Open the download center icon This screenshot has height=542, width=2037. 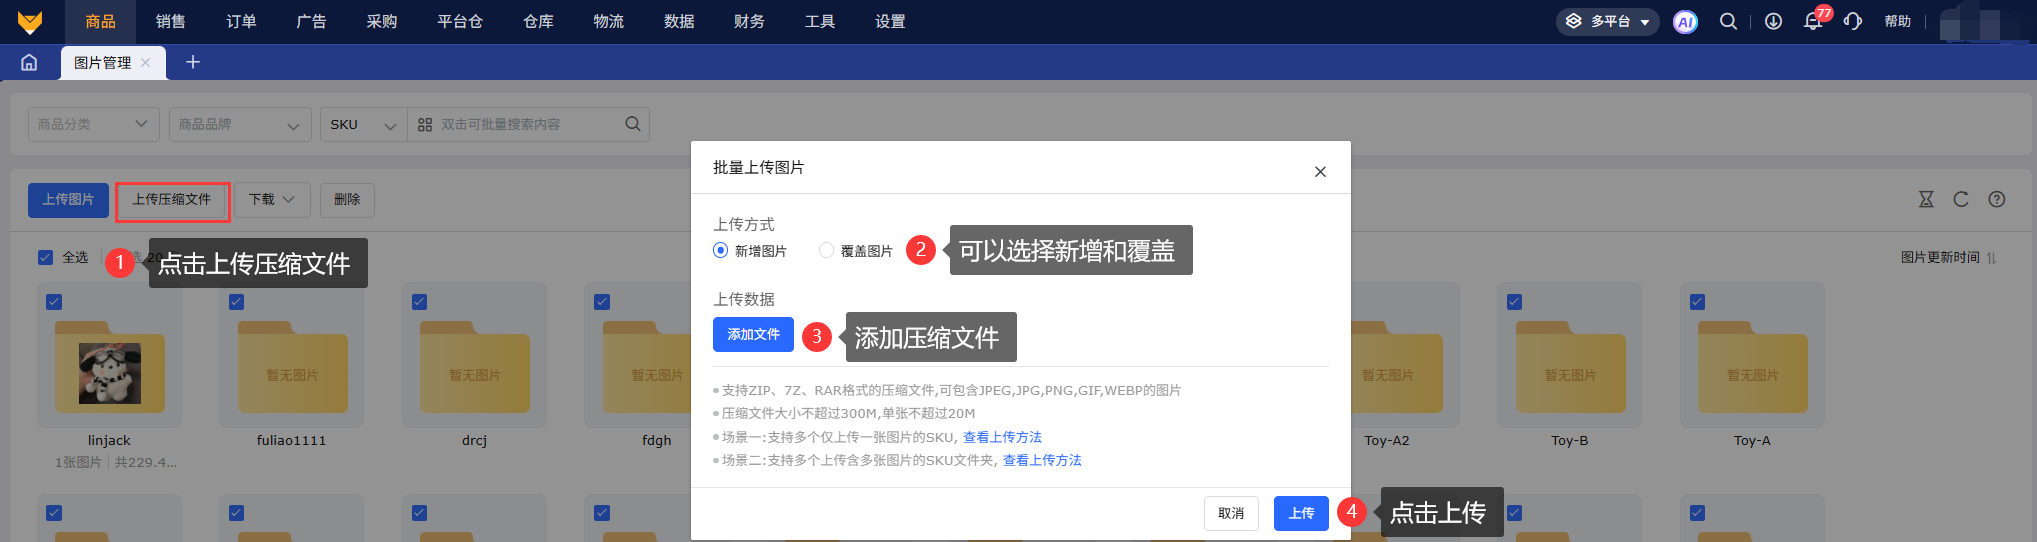(1773, 21)
